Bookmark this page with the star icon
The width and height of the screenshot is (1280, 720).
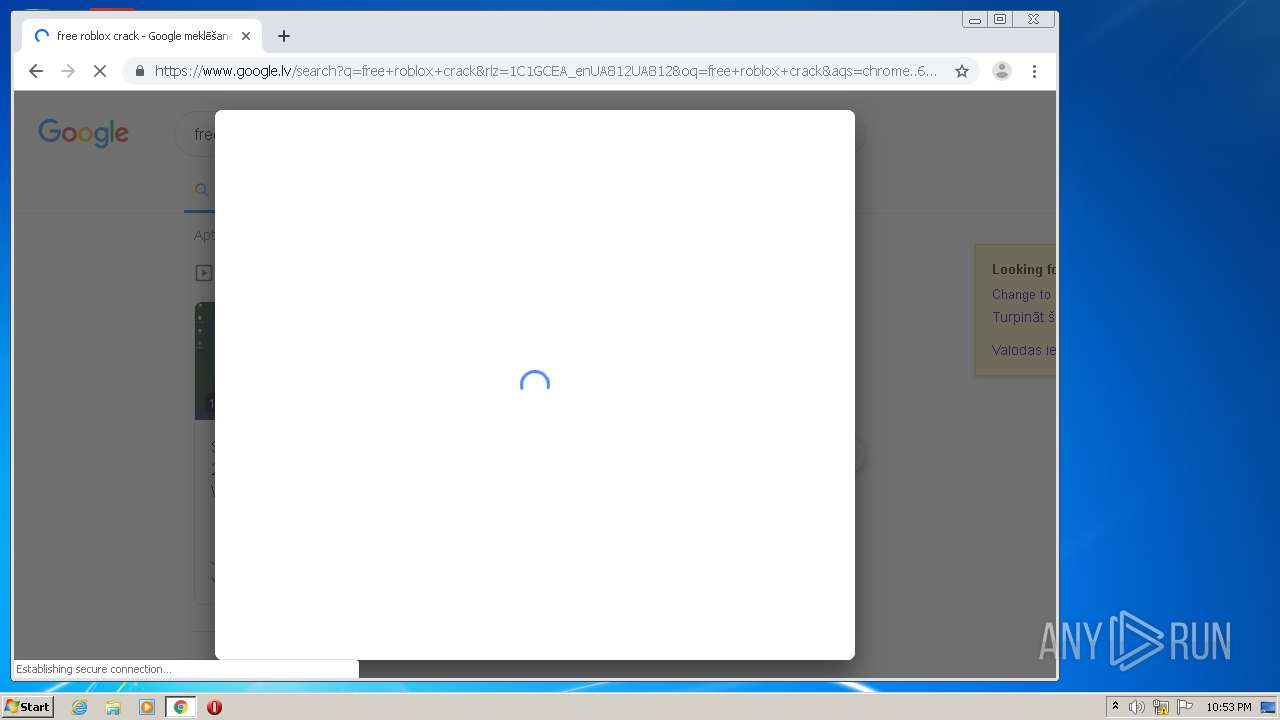[x=962, y=71]
